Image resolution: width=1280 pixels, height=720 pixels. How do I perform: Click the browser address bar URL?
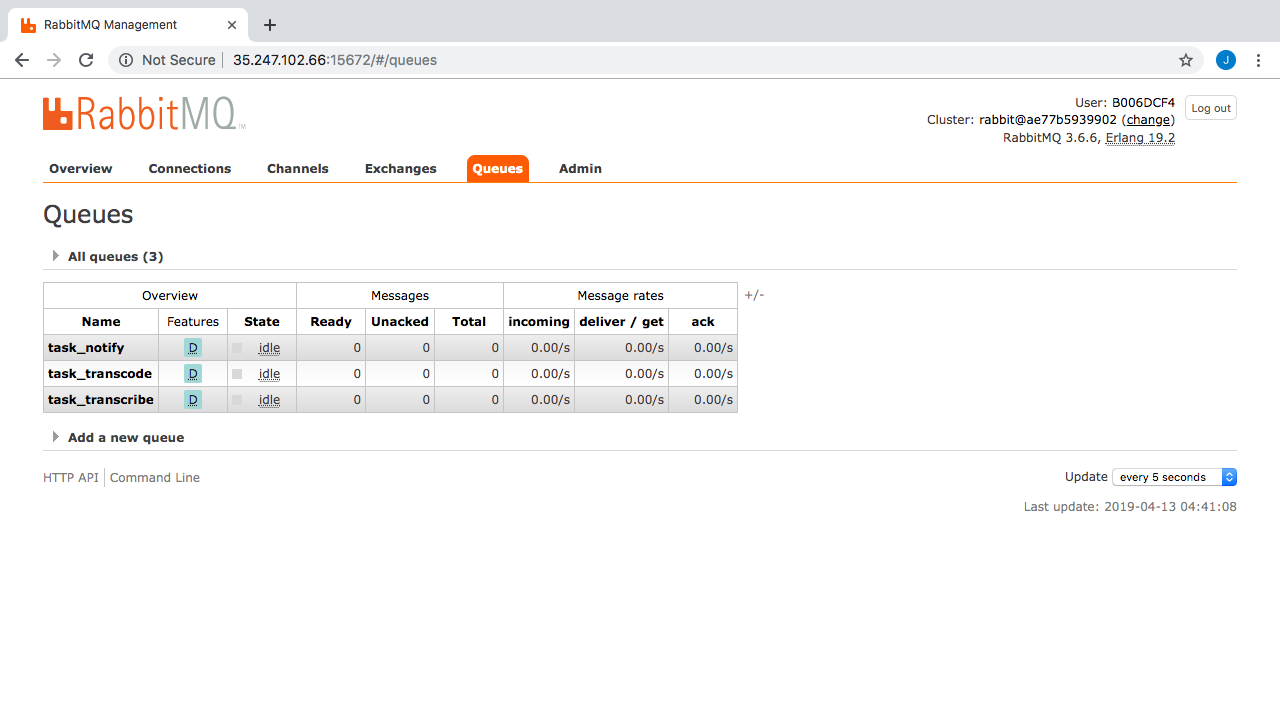pyautogui.click(x=335, y=60)
